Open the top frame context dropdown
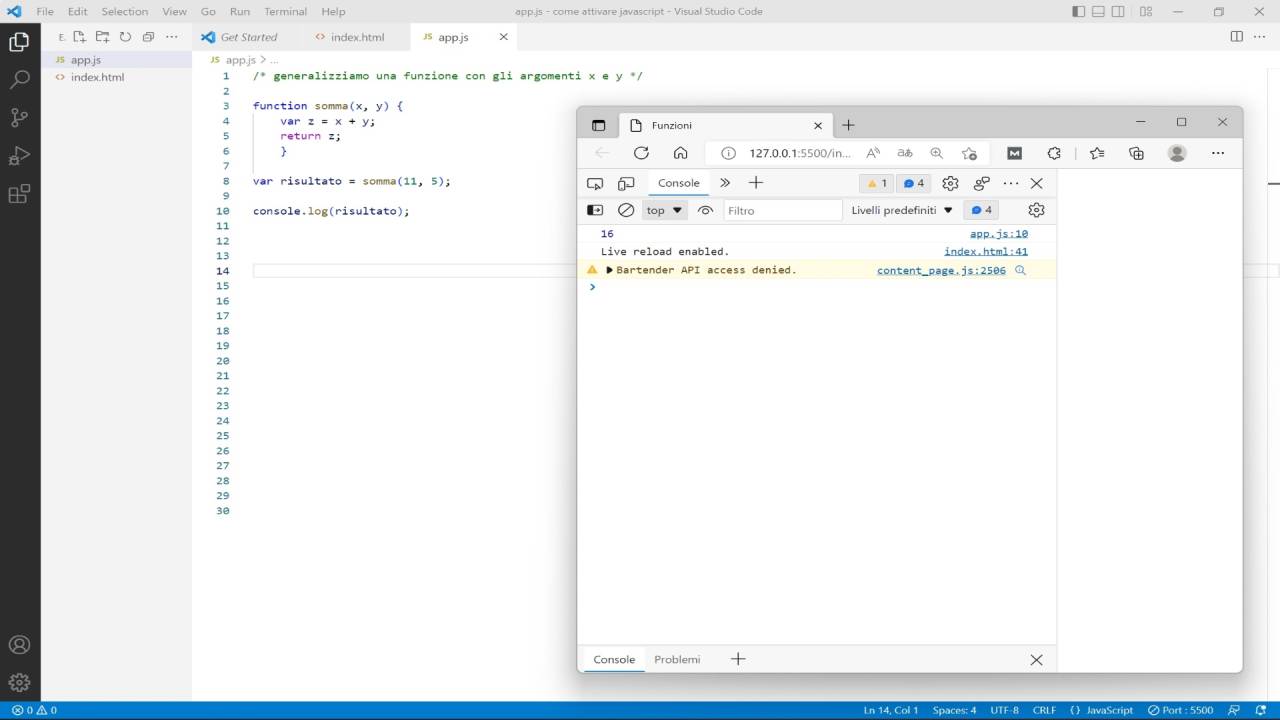This screenshot has height=720, width=1280. 663,210
